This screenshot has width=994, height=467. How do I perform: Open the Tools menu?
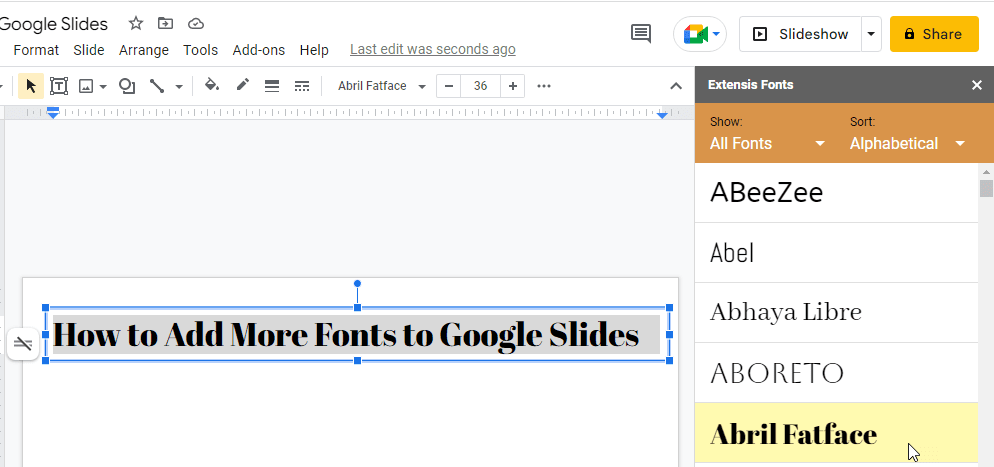200,49
